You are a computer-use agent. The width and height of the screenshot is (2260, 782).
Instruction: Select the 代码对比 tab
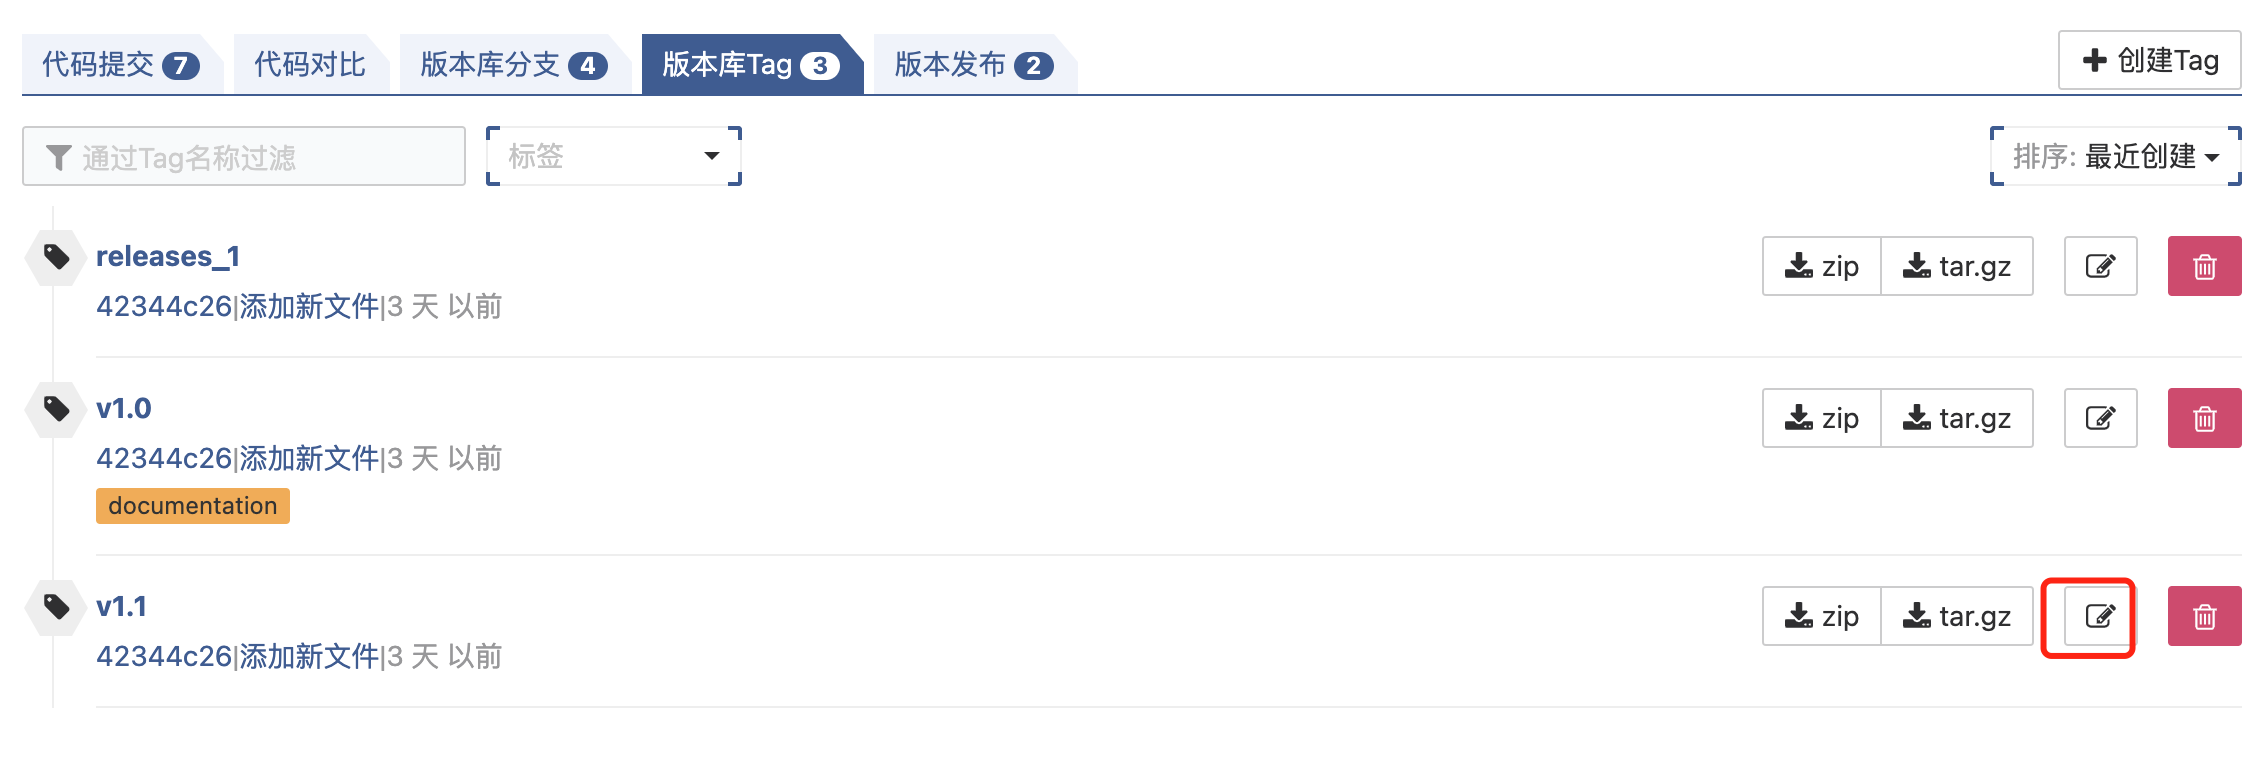tap(310, 65)
